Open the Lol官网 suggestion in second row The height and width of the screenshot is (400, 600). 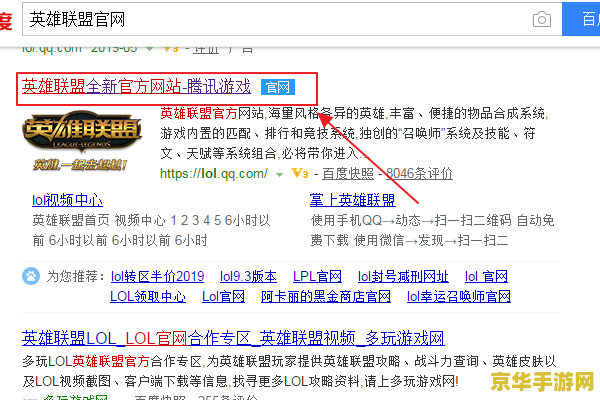coord(223,296)
